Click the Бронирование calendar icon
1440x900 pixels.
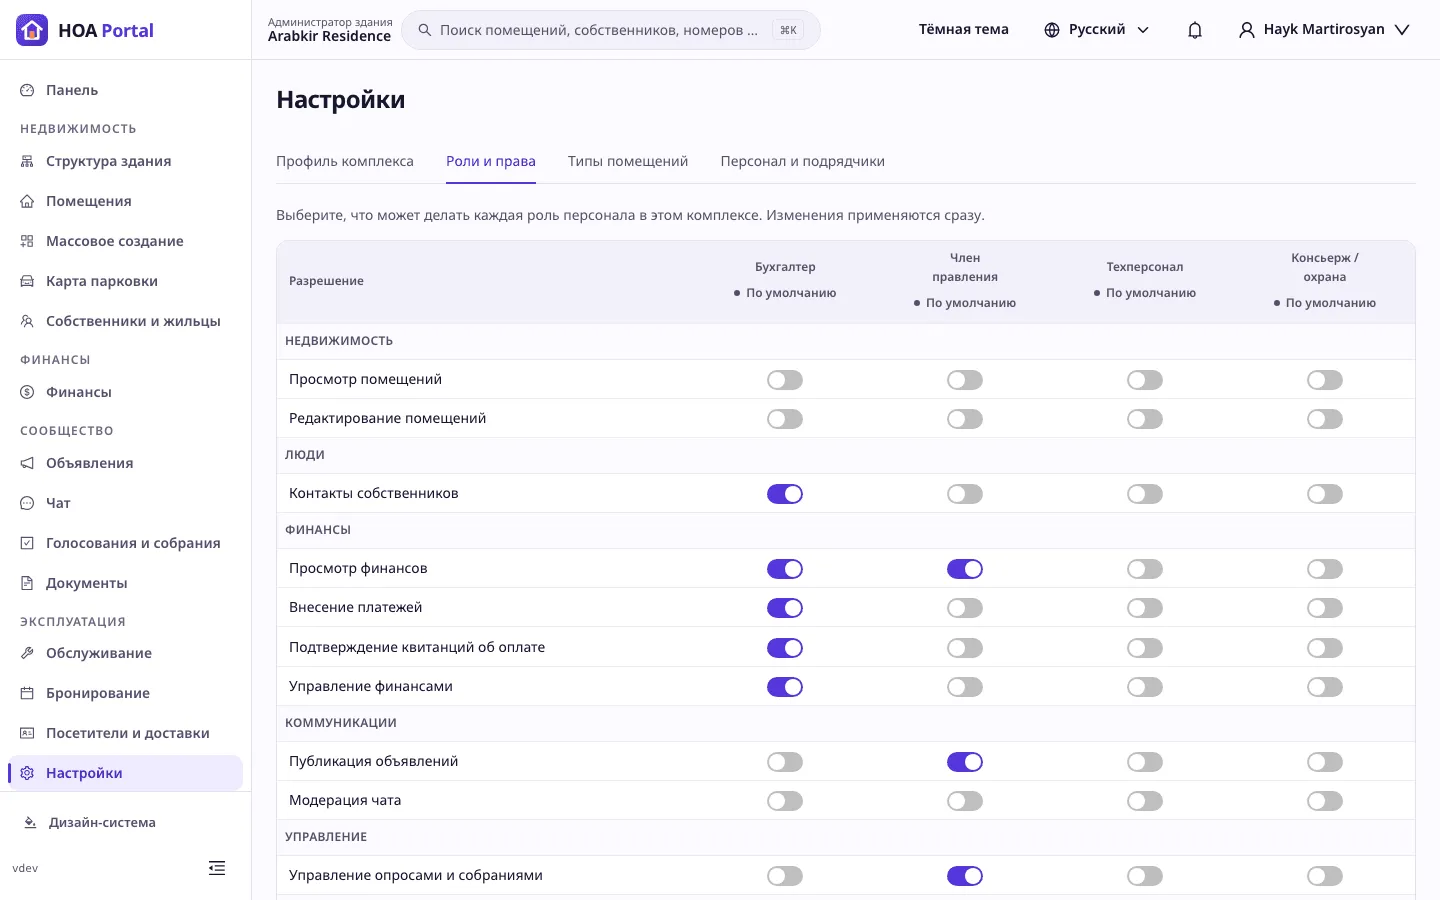[x=27, y=693]
